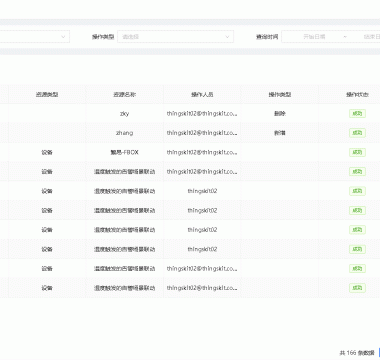Select the 繁易-FBOX resource name cell
The image size is (380, 360).
tap(125, 152)
